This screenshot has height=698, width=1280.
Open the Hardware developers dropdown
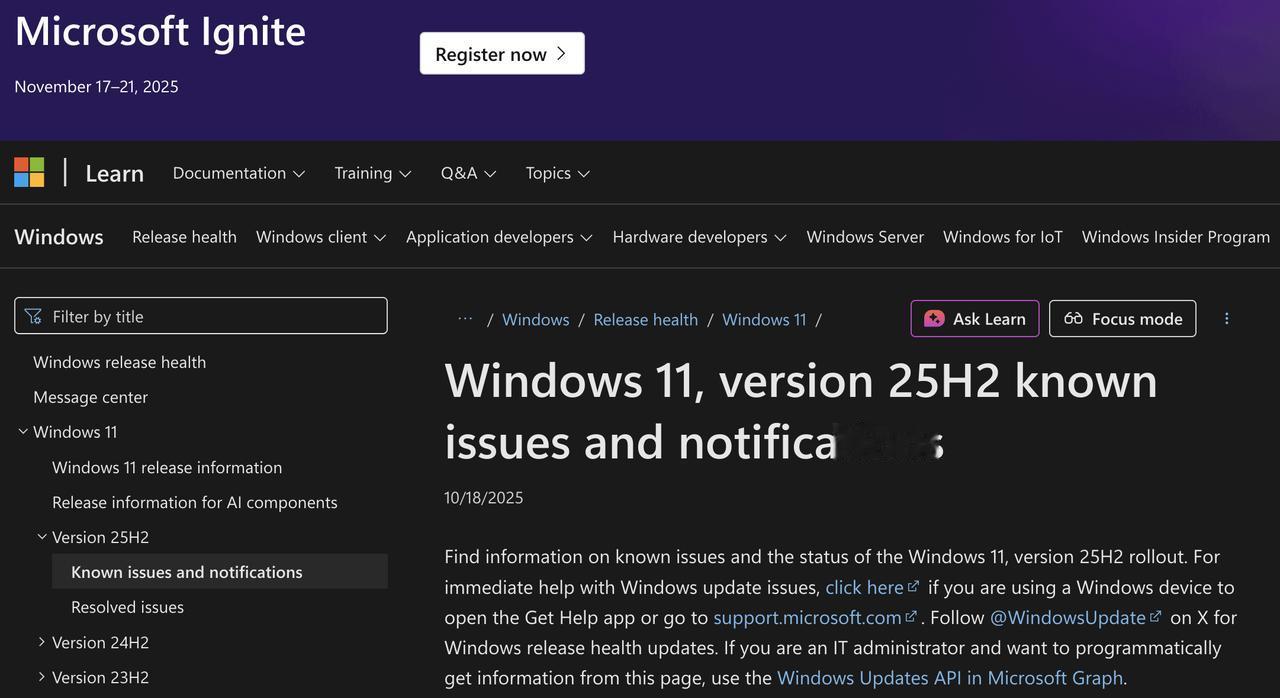click(x=699, y=237)
